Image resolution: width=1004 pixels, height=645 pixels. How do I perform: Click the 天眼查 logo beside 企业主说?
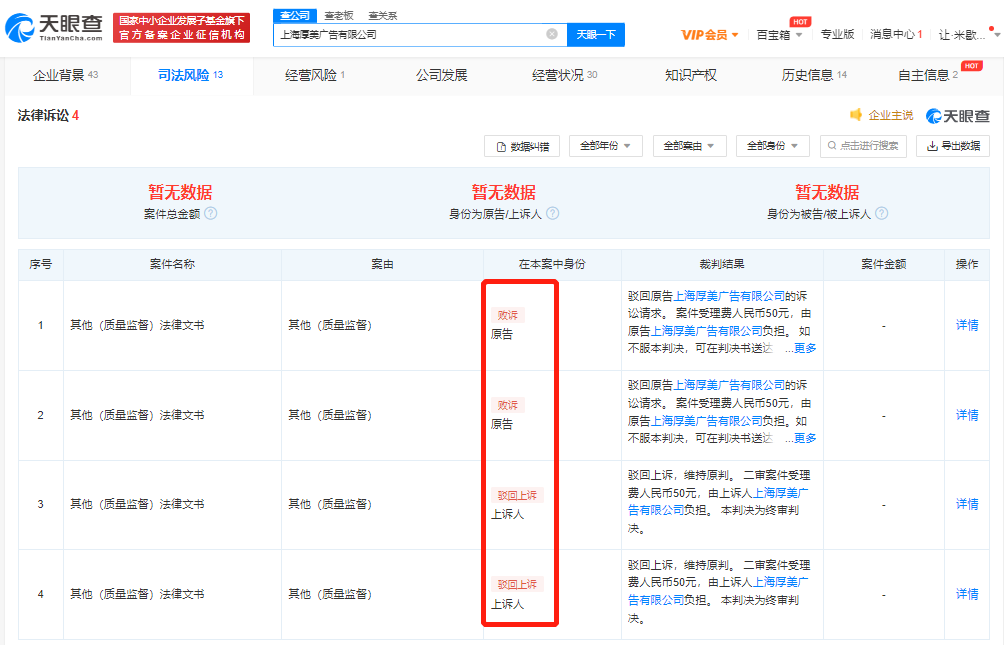coord(958,116)
